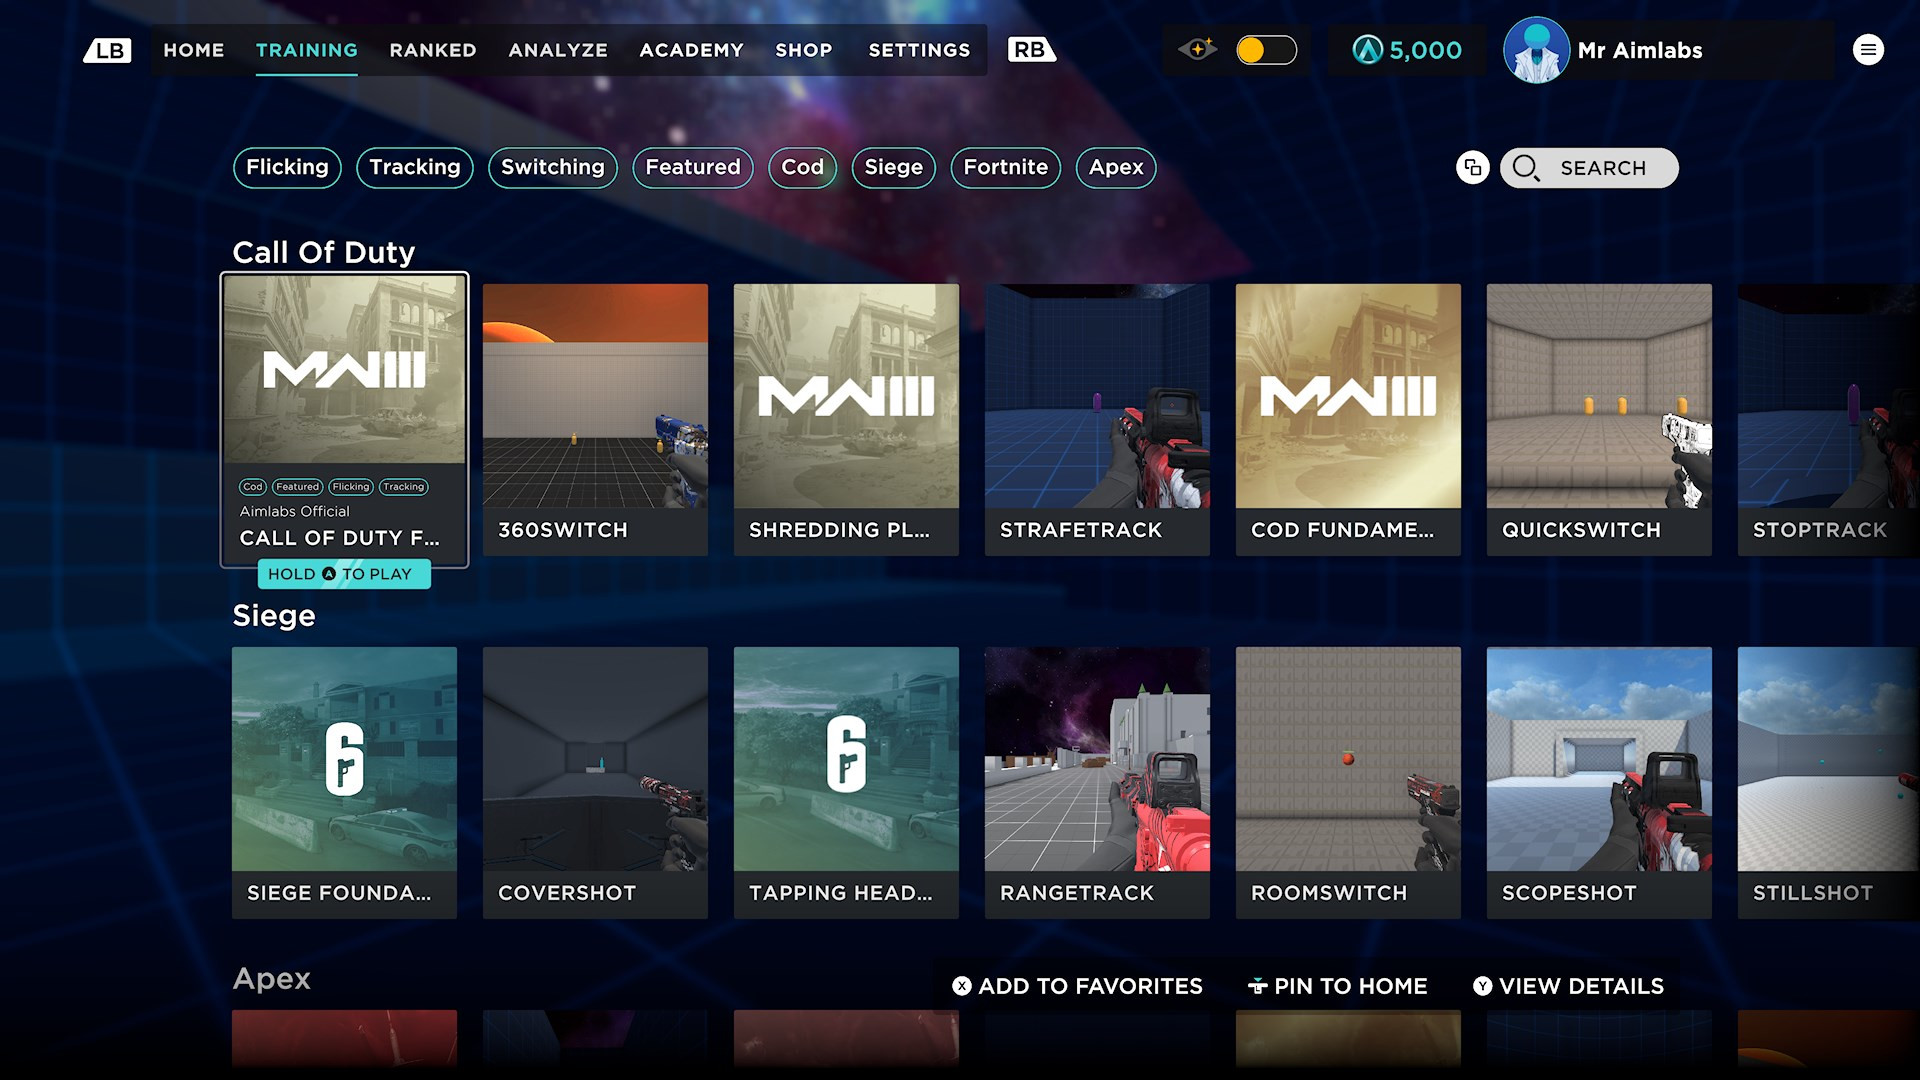Click the RB bumper indicator
Viewport: 1920px width, 1080px height.
point(1031,49)
